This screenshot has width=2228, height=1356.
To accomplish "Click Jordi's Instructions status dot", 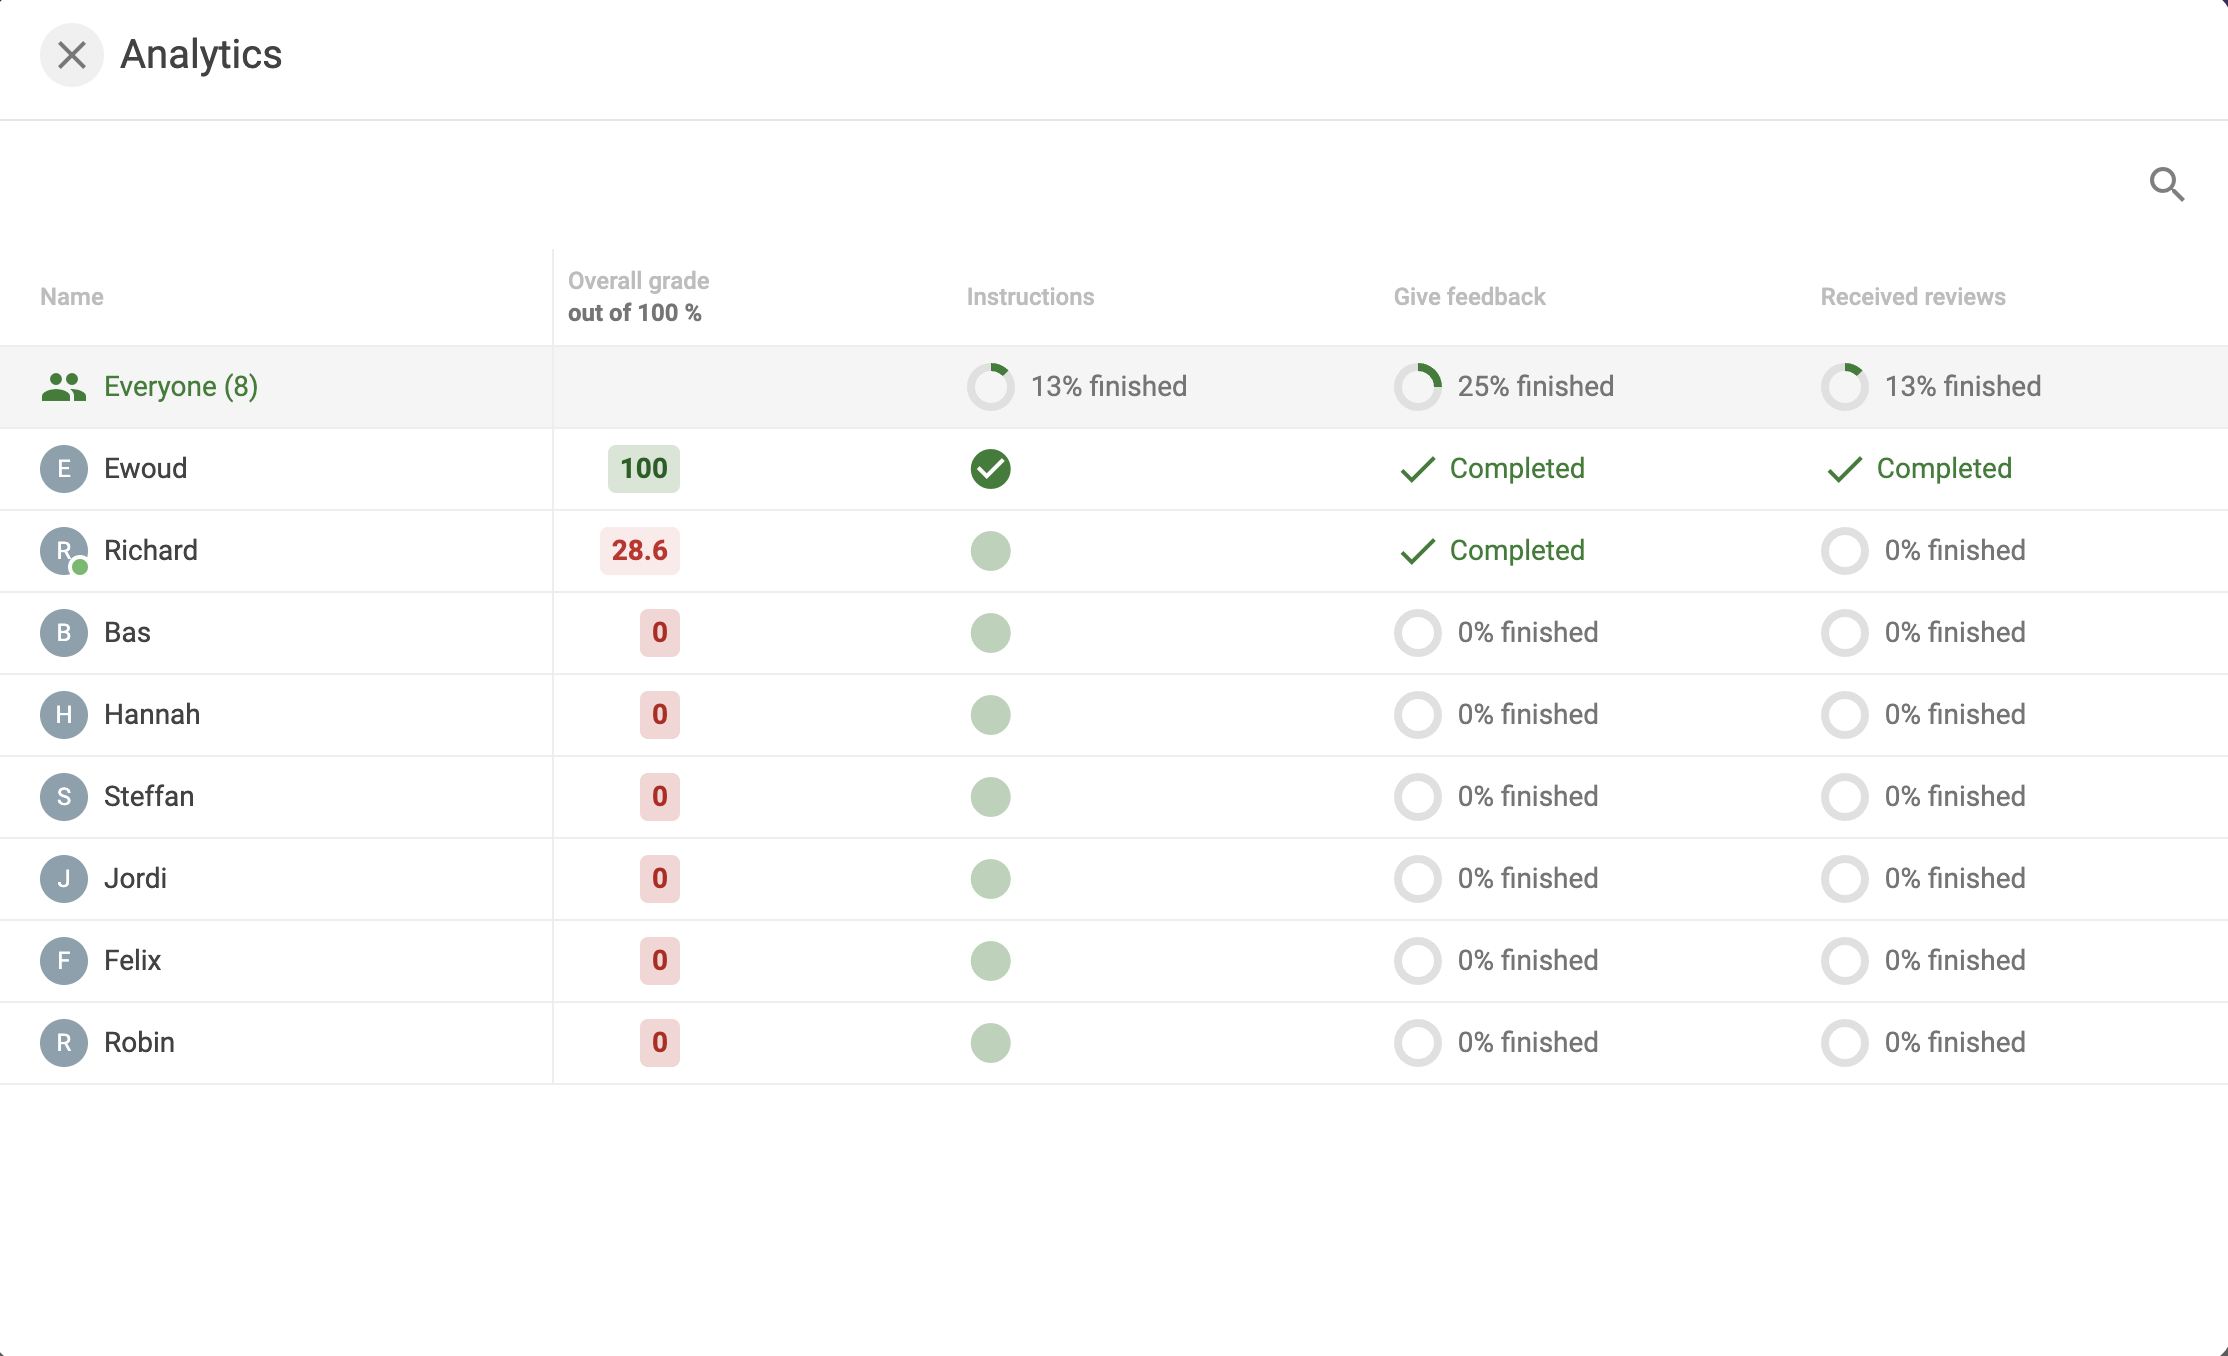I will [990, 879].
